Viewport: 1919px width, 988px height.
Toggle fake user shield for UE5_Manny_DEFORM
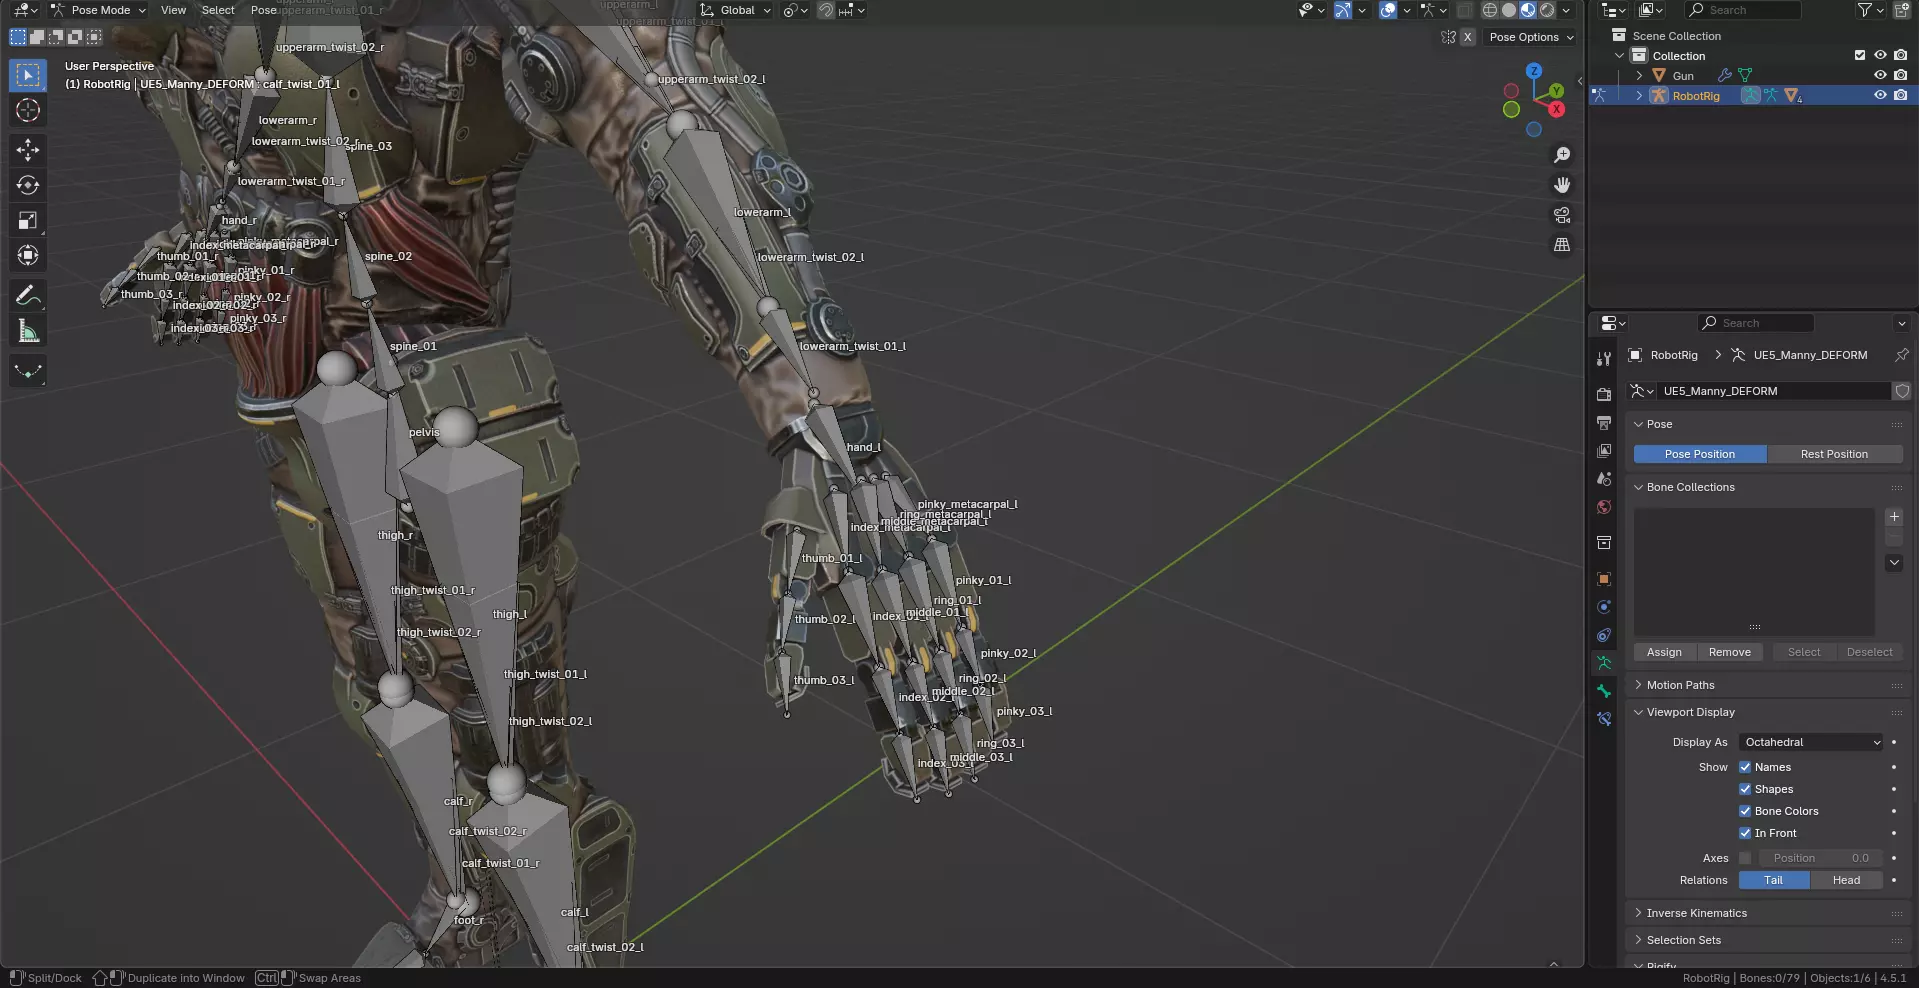pyautogui.click(x=1902, y=391)
